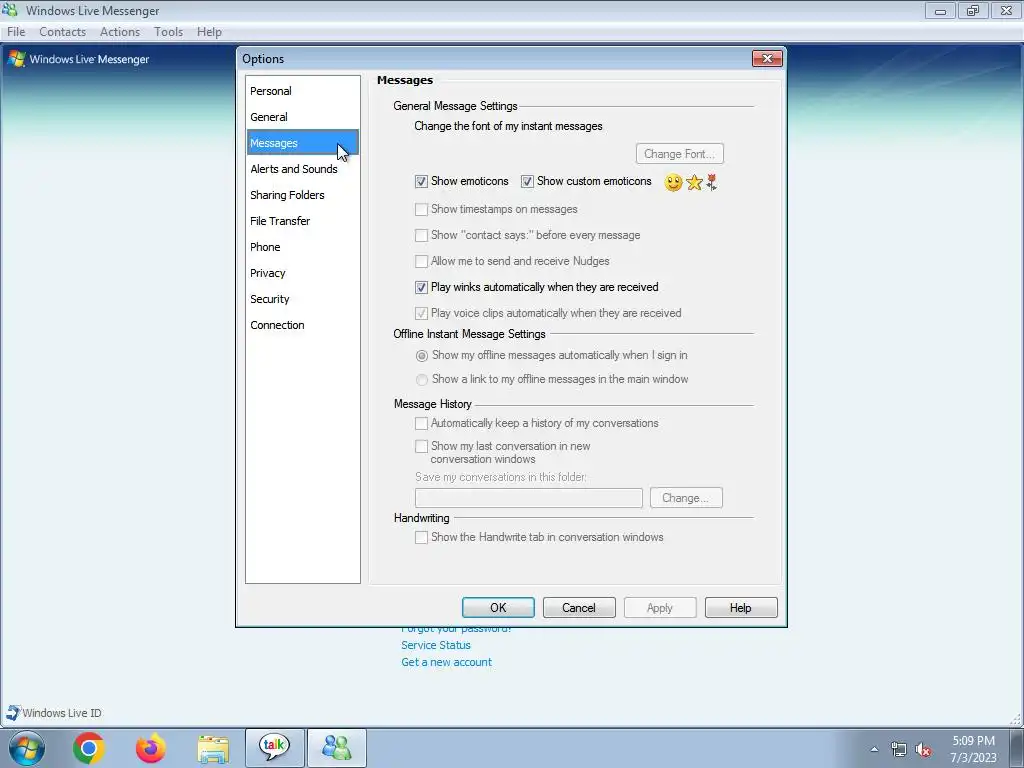Click the taskbar clock showing 5:09 PM
The height and width of the screenshot is (768, 1024).
973,749
